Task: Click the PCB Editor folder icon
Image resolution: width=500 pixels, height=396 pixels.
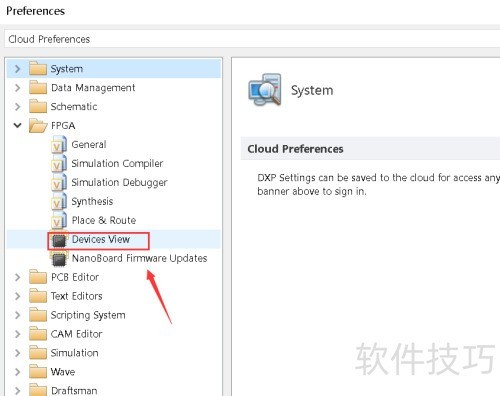Action: coord(38,277)
